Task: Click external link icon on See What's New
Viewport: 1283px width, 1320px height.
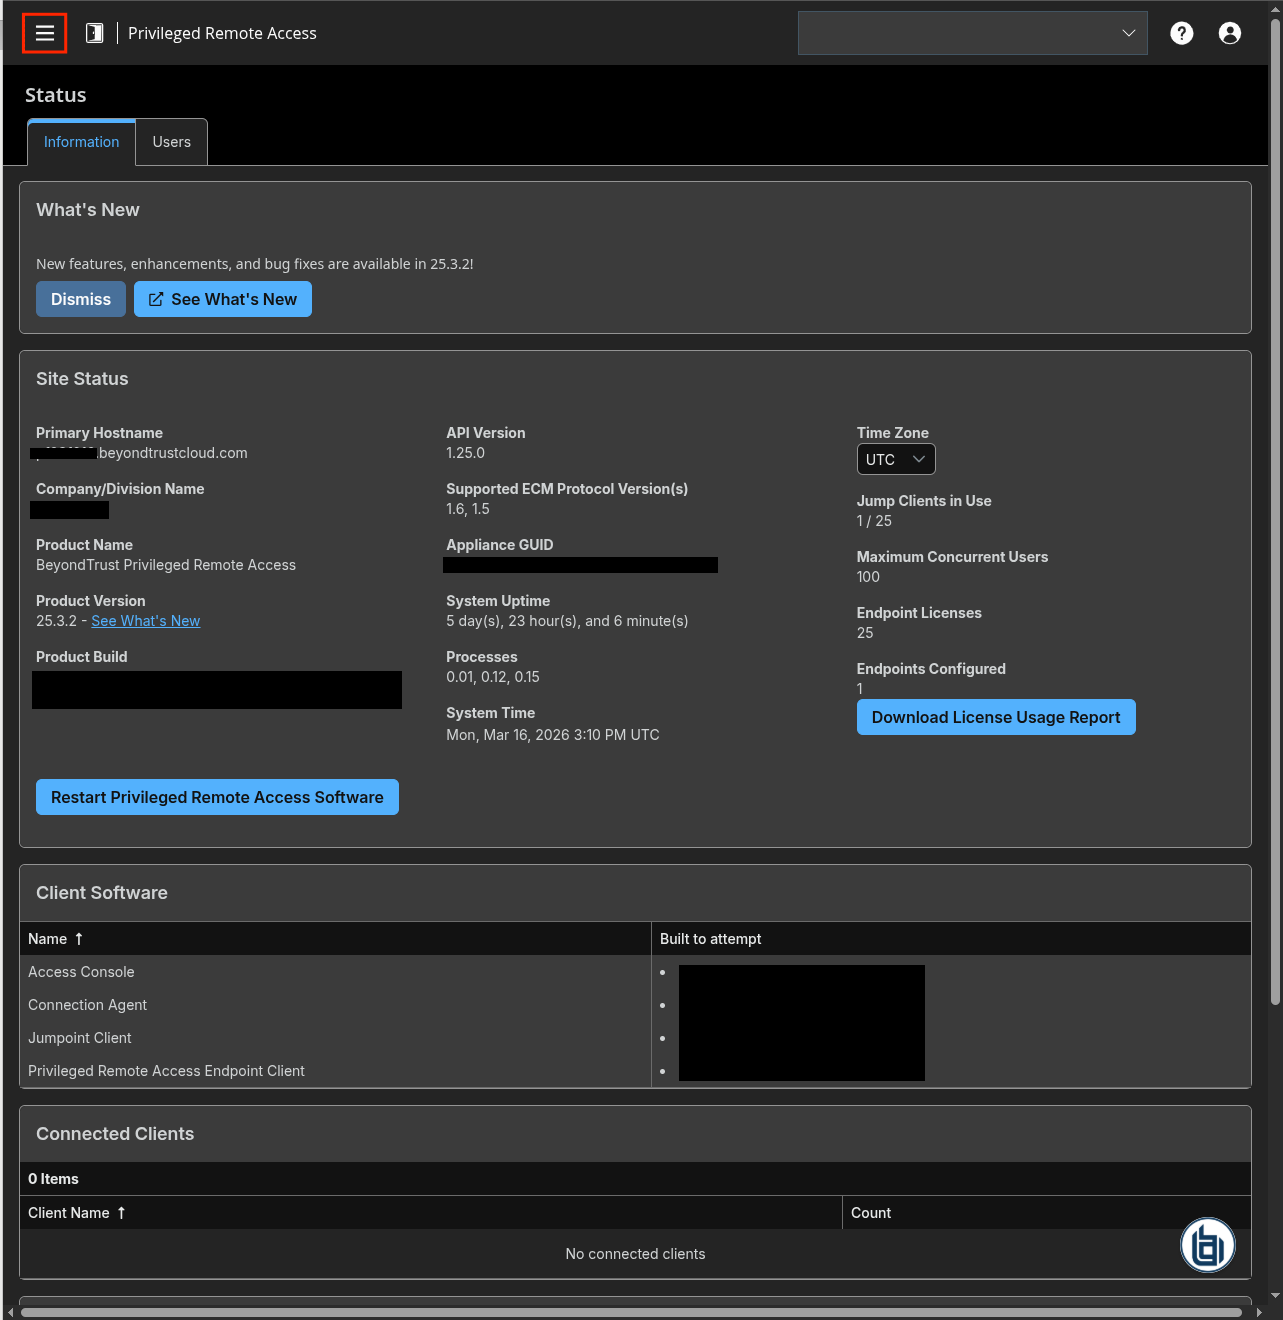Action: 156,299
